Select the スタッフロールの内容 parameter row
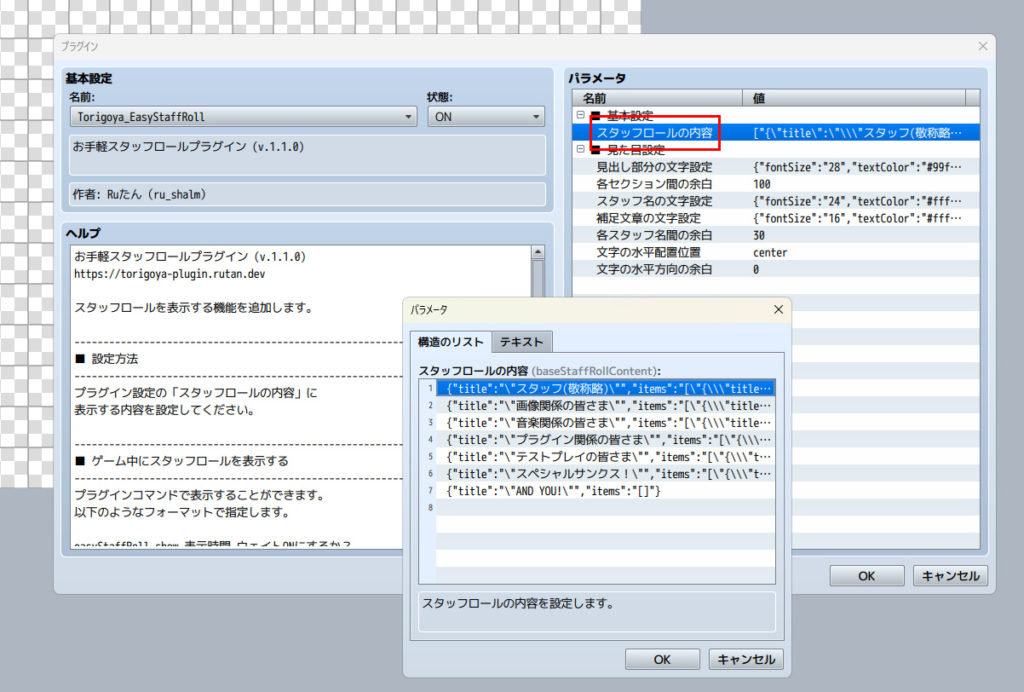The width and height of the screenshot is (1024, 692). tap(654, 132)
